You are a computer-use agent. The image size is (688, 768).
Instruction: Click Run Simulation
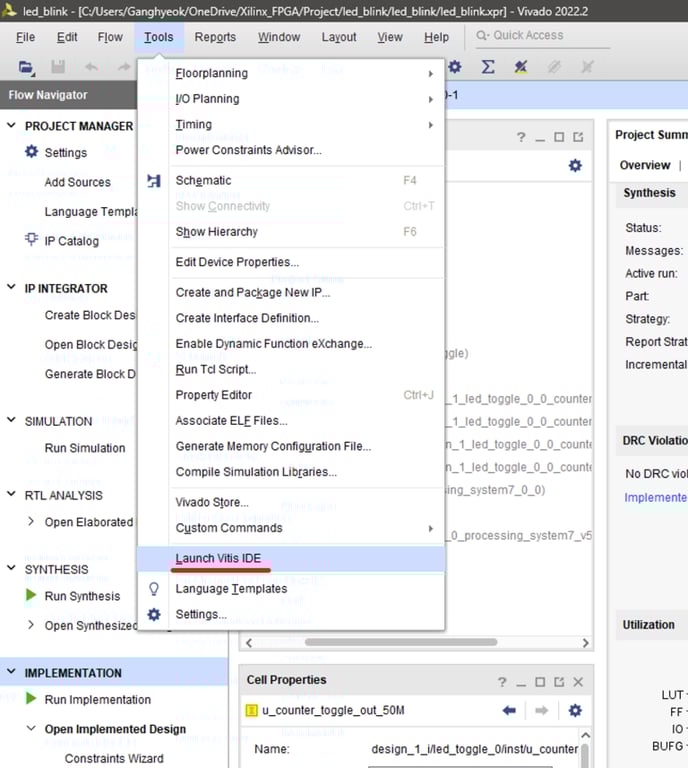(85, 448)
